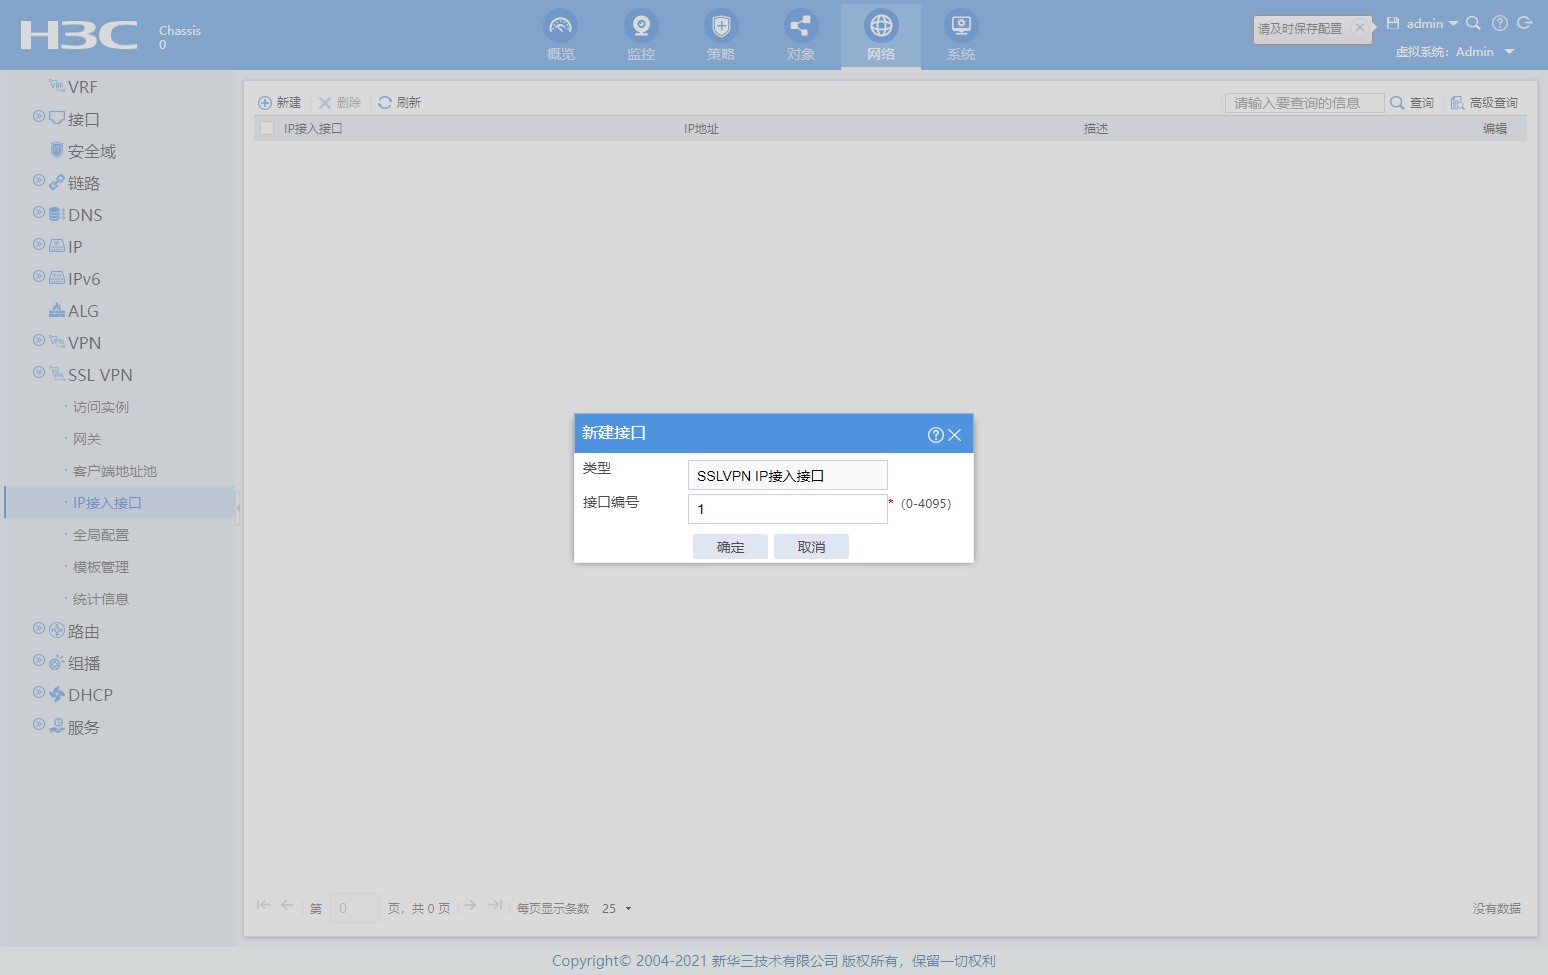Open 访问实例 under SSL VPN
This screenshot has width=1548, height=975.
tap(101, 407)
